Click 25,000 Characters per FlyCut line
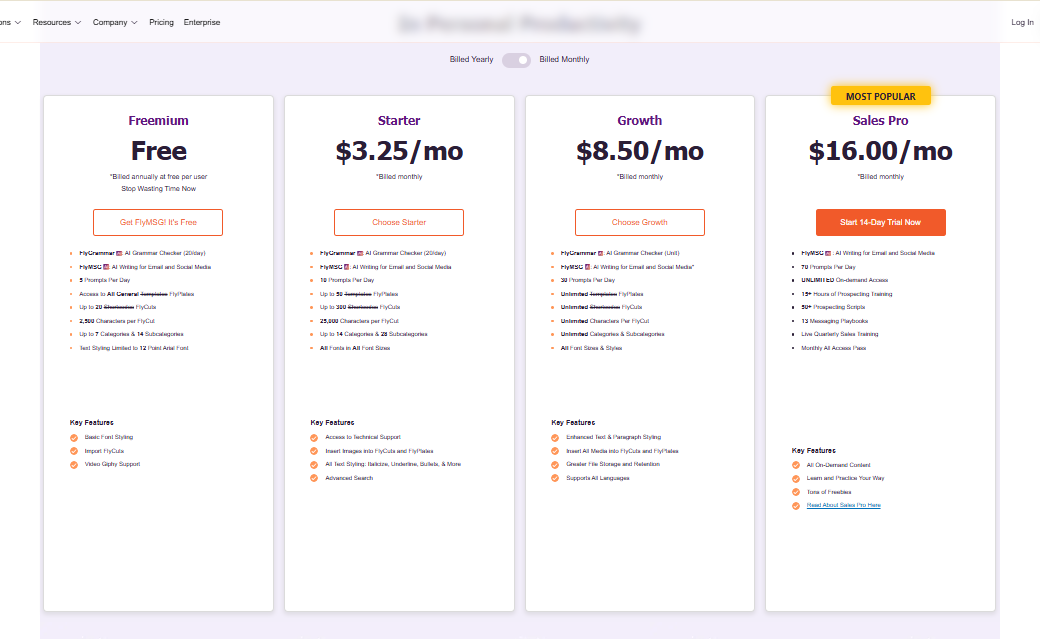The image size is (1040, 639). pos(359,320)
